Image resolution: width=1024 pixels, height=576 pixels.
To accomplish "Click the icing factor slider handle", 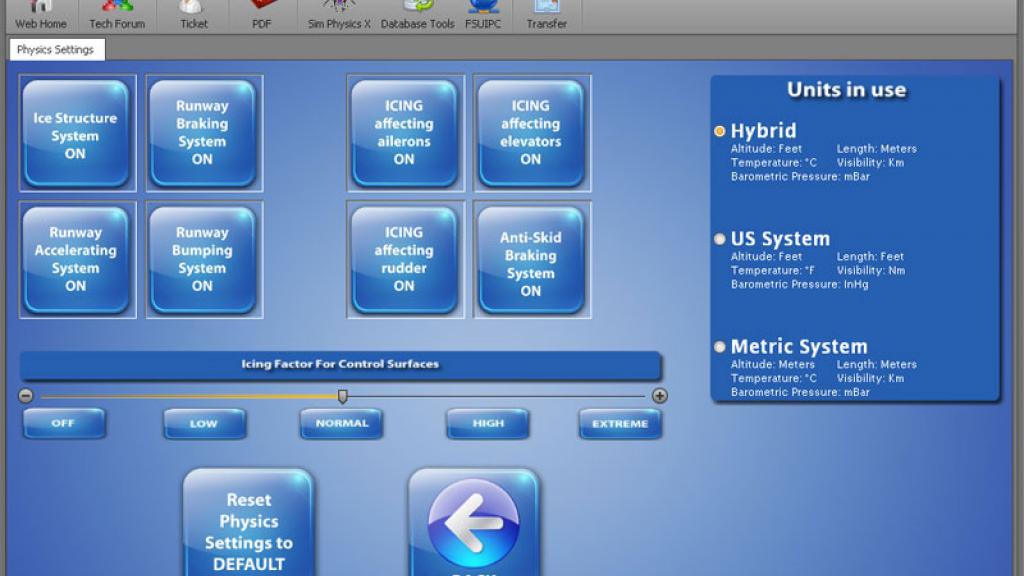I will pyautogui.click(x=342, y=396).
